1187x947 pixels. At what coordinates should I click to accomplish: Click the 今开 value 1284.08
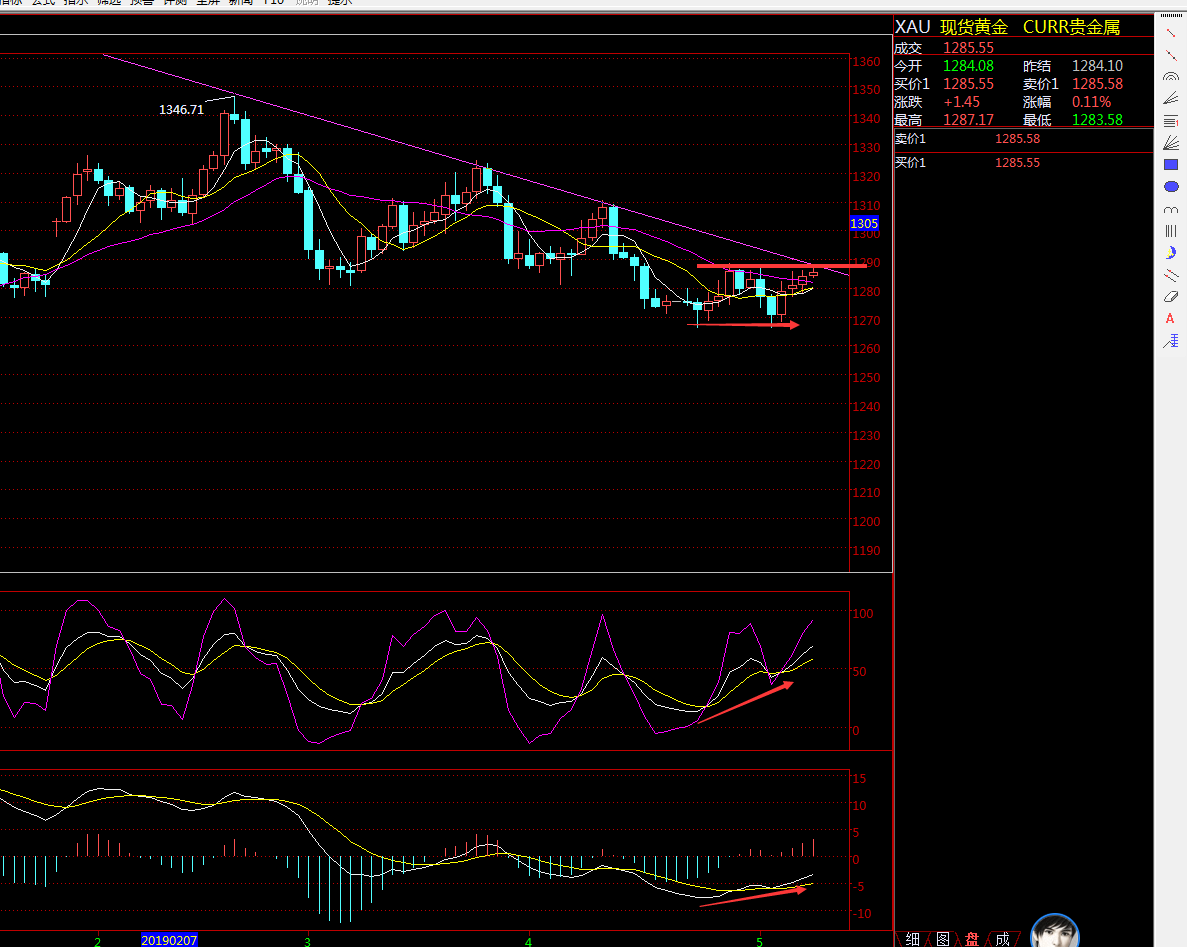coord(968,66)
